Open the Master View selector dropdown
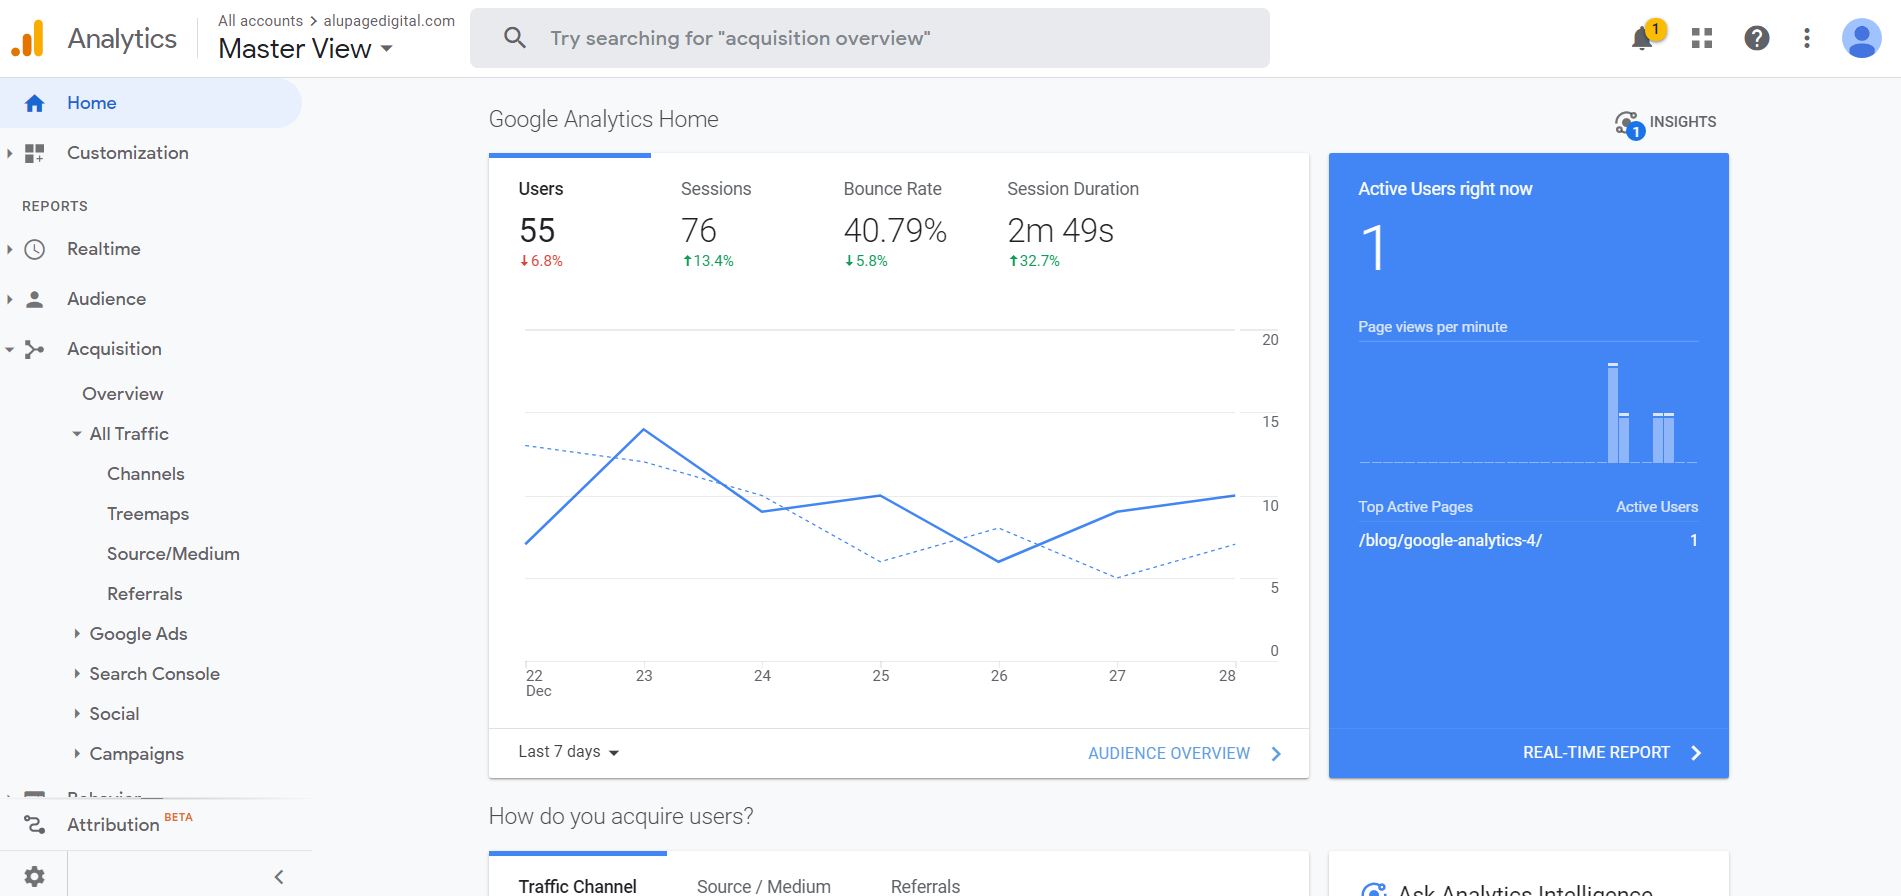Image resolution: width=1901 pixels, height=896 pixels. pos(306,49)
